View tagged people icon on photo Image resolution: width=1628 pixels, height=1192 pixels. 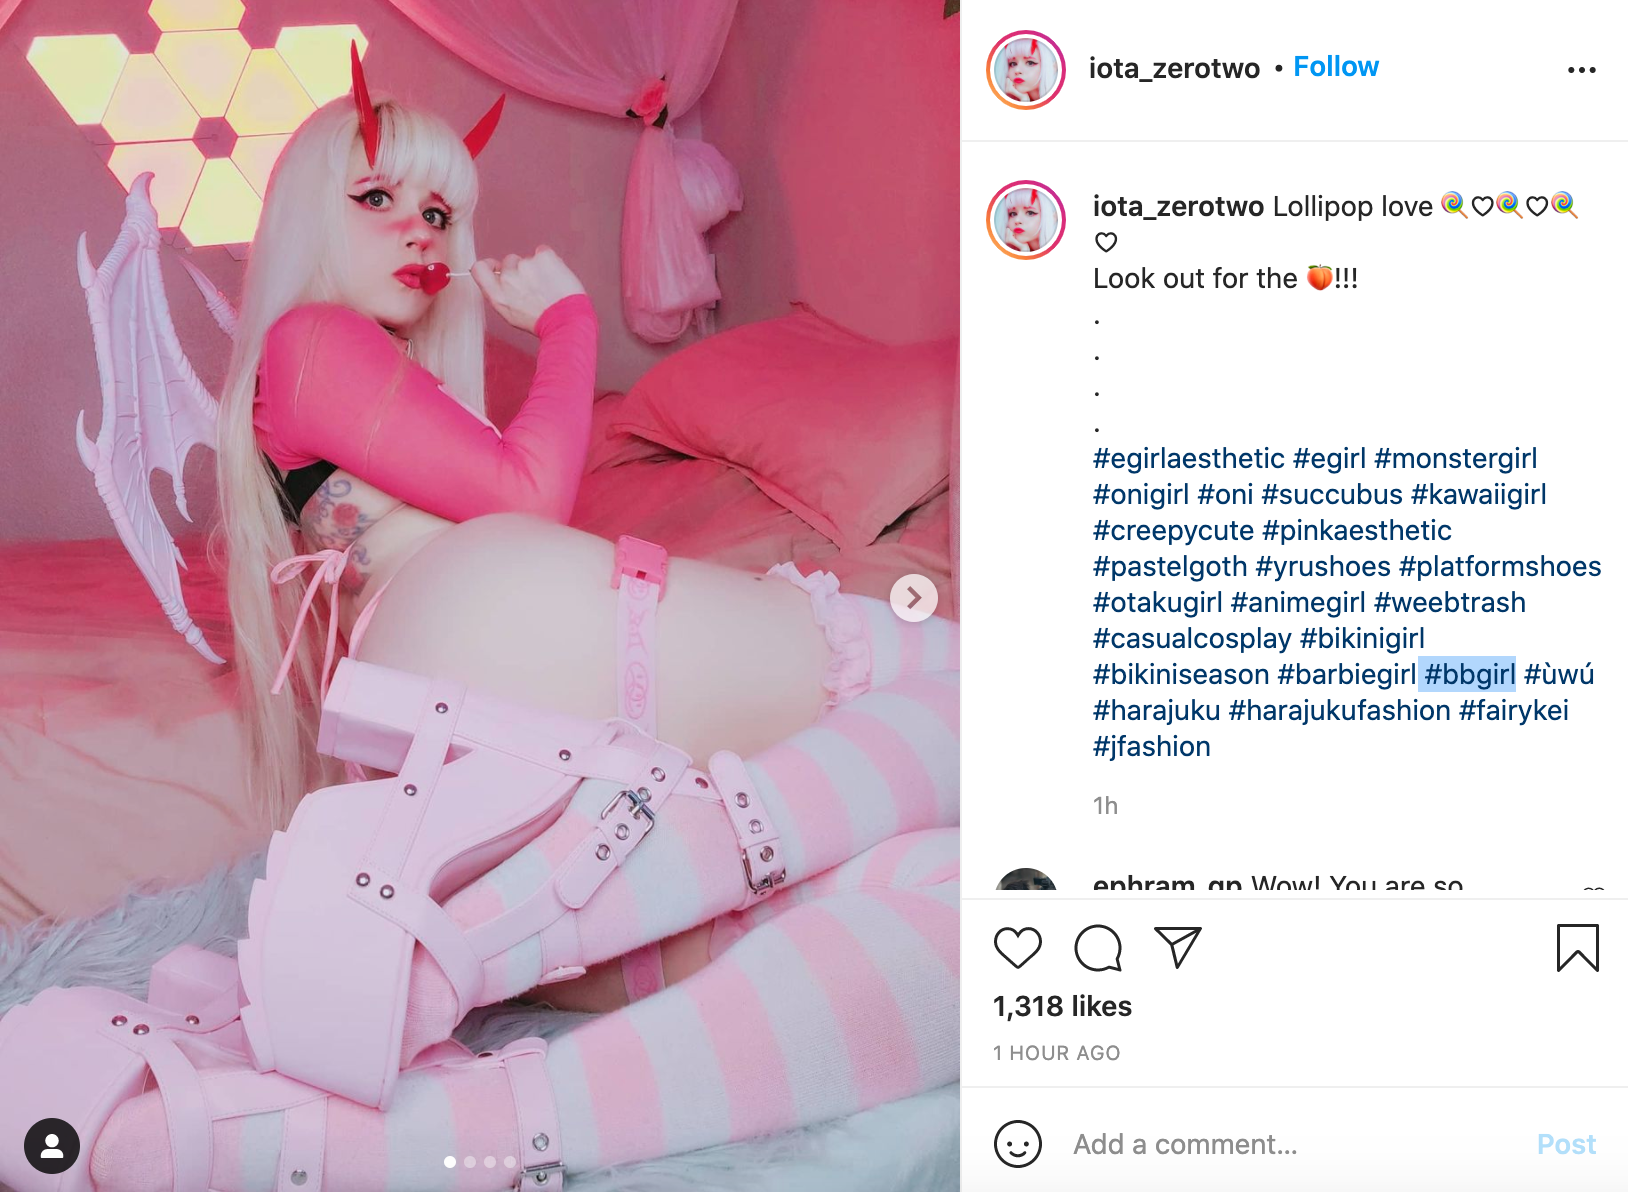(x=52, y=1145)
